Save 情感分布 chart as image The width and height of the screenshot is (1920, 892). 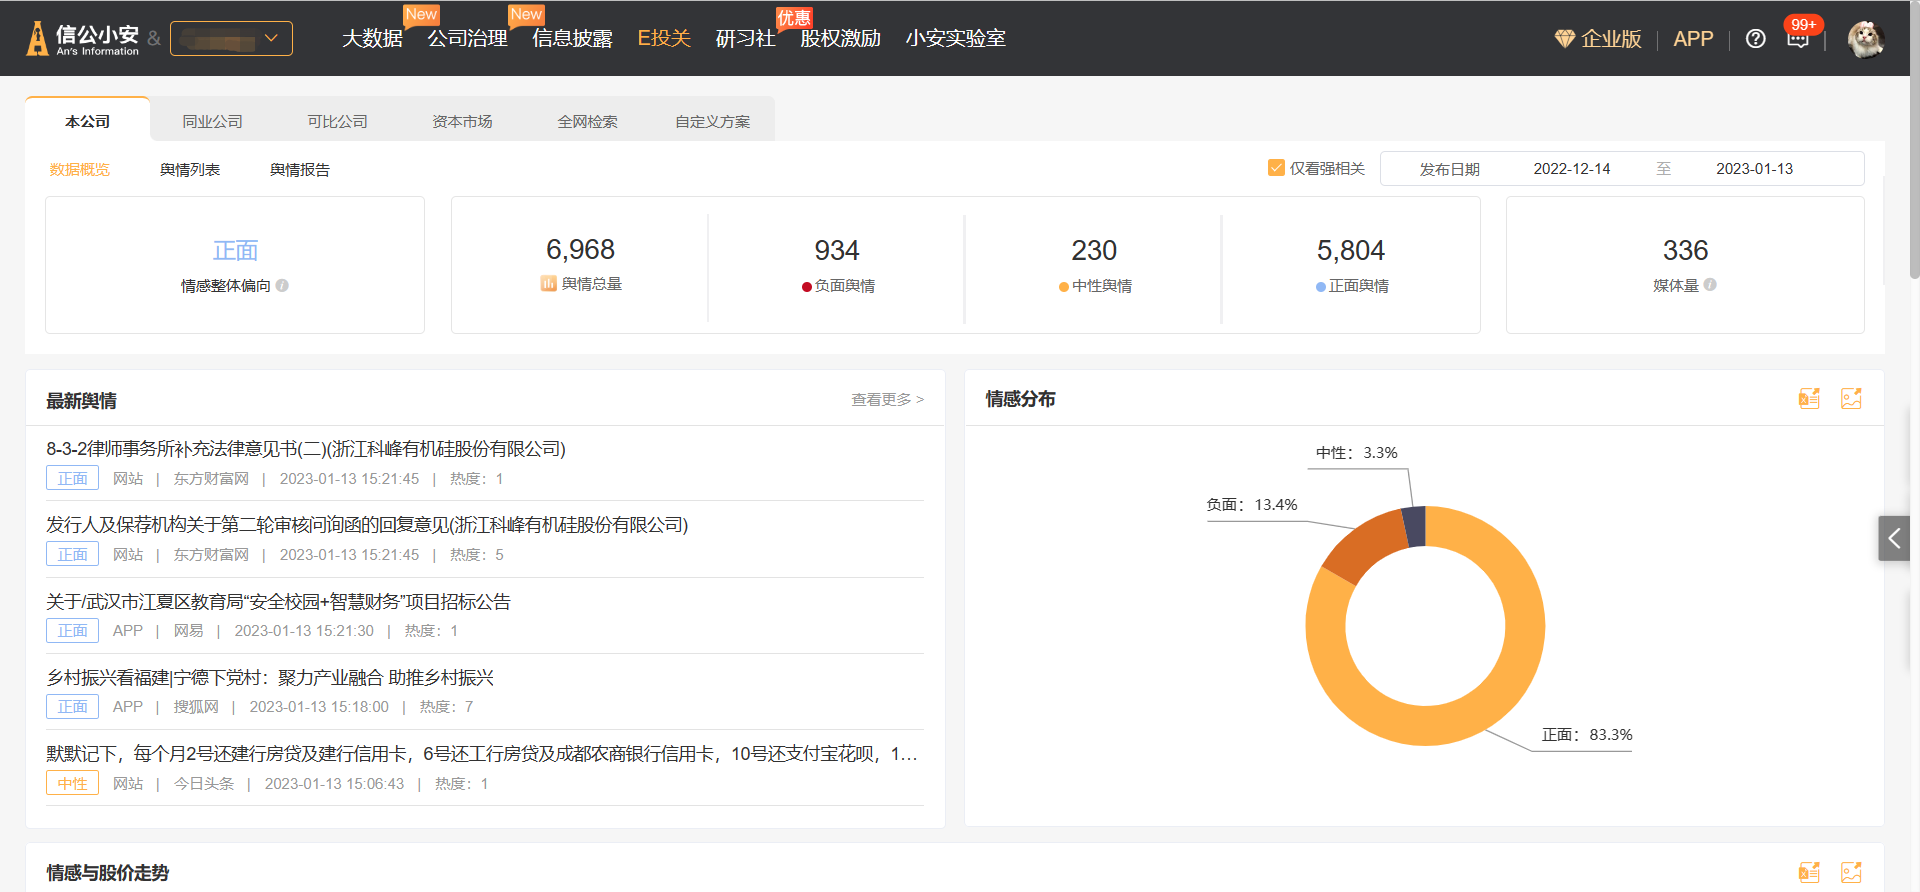(1851, 399)
